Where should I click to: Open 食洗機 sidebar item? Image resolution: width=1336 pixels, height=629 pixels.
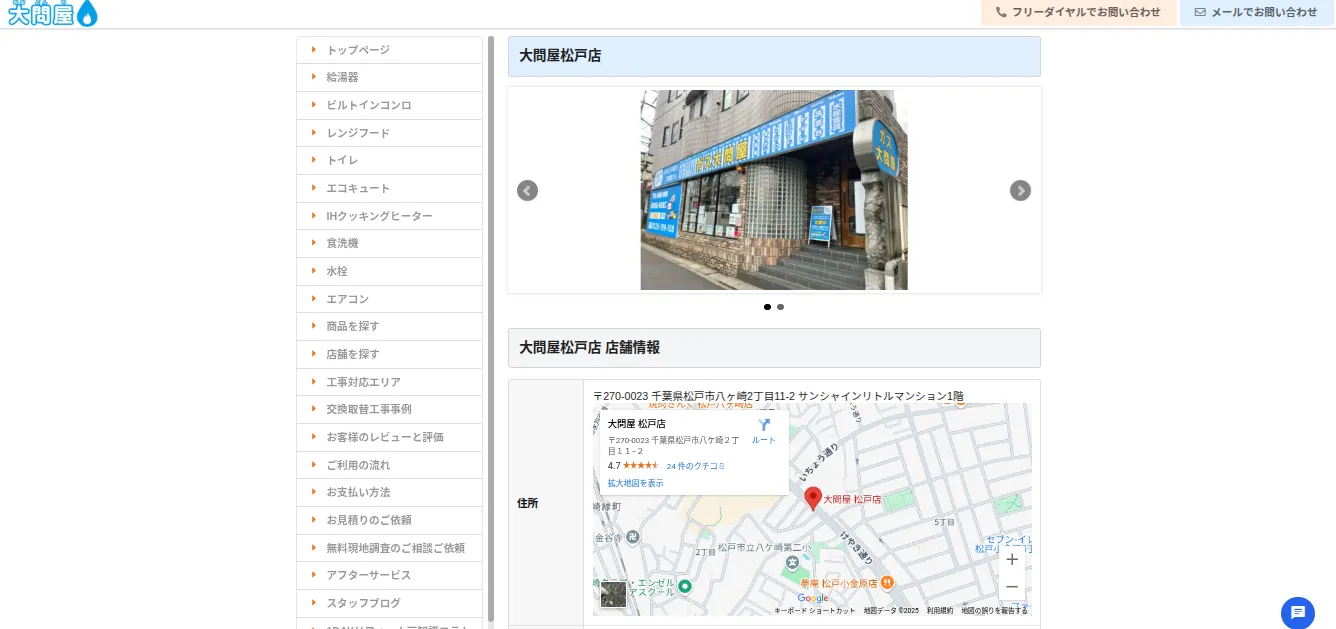point(389,243)
